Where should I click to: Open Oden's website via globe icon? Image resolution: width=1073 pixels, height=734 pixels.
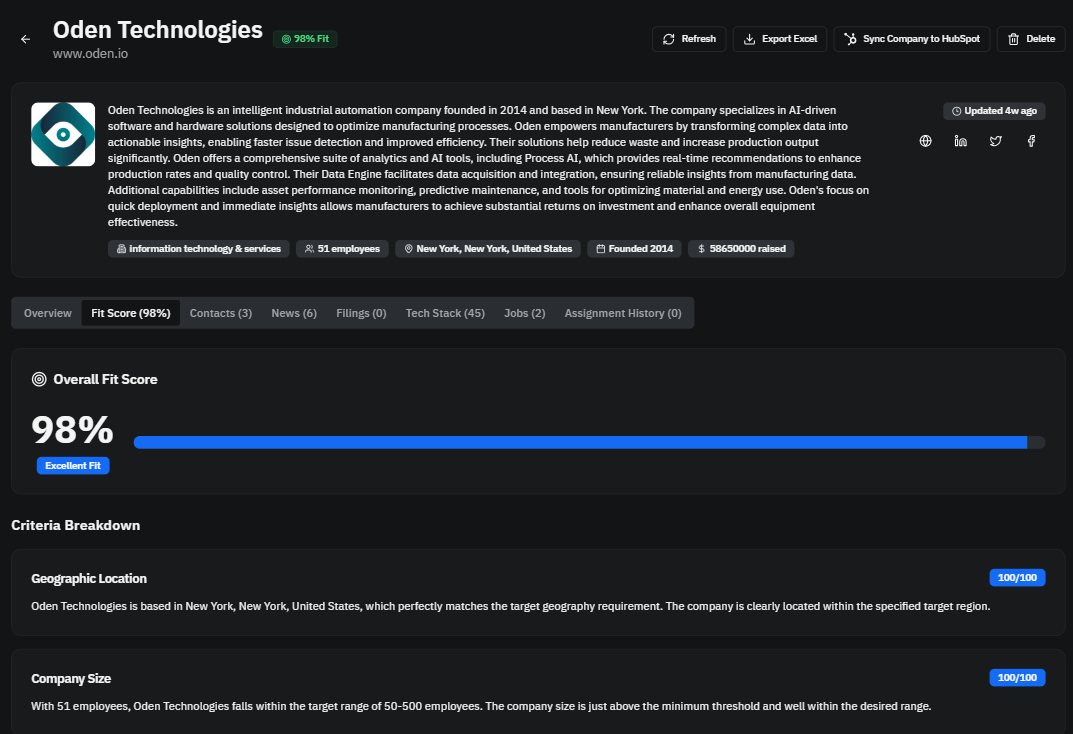coord(925,141)
